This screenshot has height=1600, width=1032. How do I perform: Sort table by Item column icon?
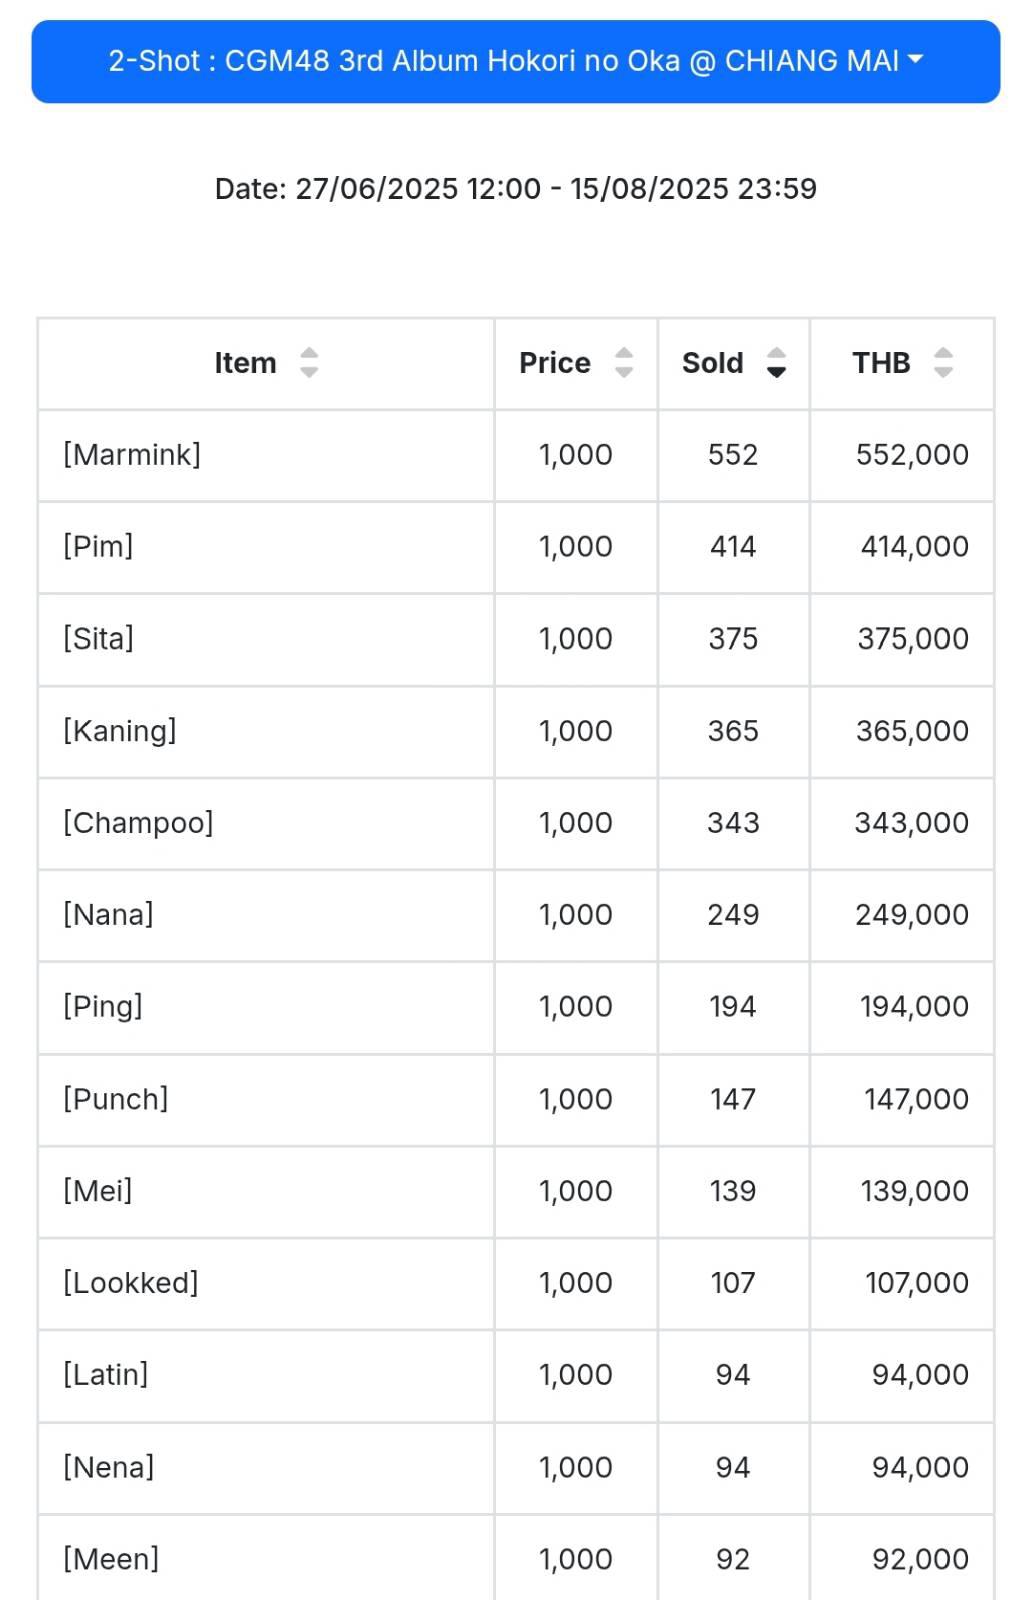point(309,362)
